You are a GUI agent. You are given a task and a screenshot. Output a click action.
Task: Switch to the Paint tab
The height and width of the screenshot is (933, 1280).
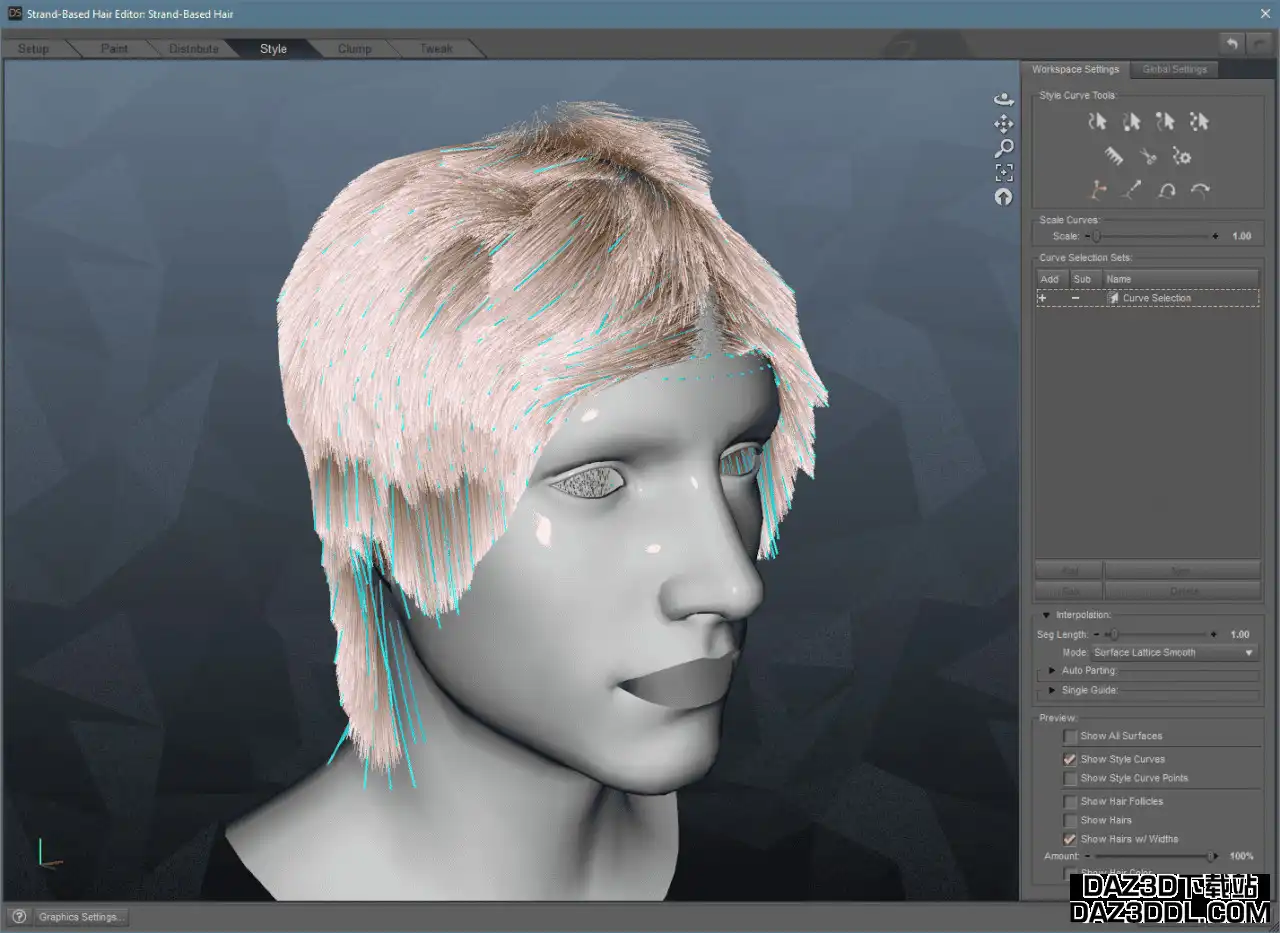[x=114, y=49]
